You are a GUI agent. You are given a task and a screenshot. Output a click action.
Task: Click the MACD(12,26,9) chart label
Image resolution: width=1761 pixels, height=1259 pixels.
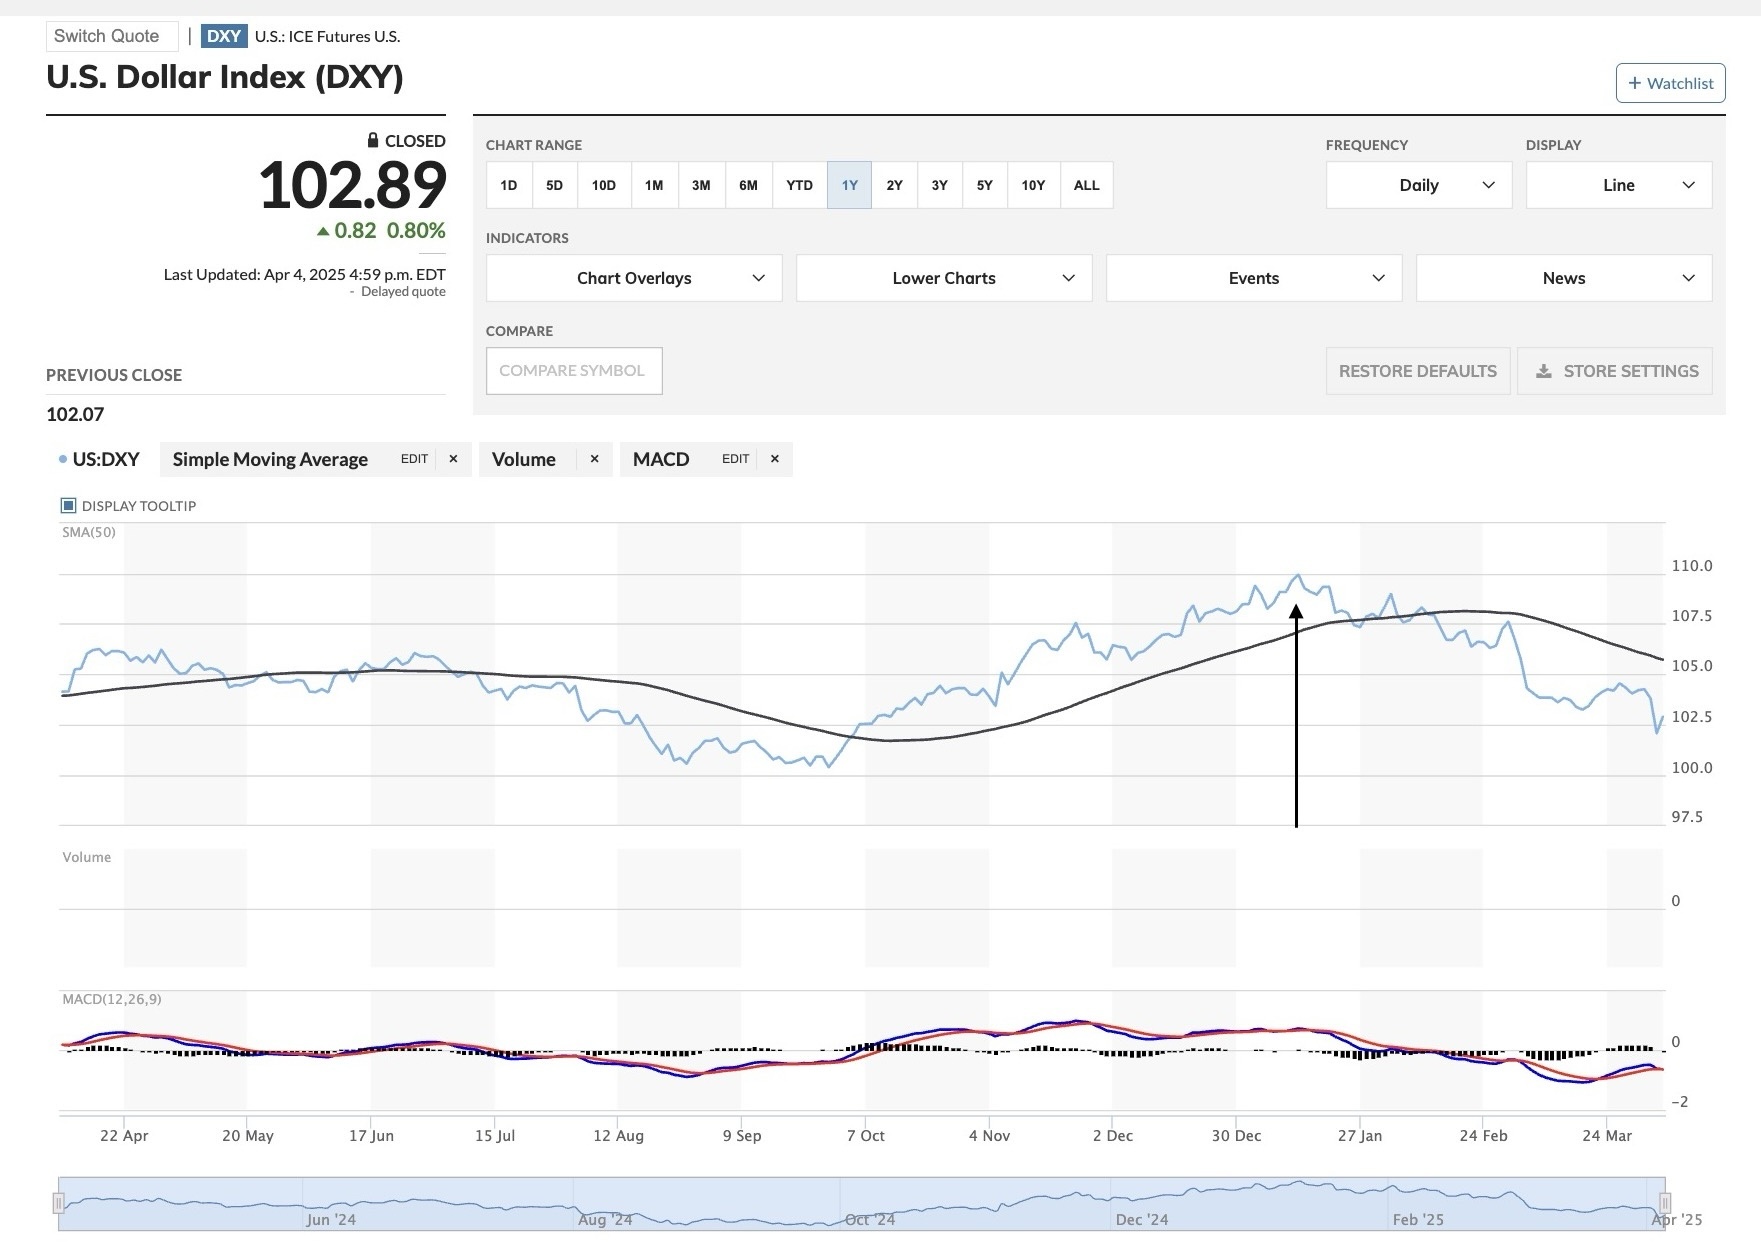[x=112, y=999]
